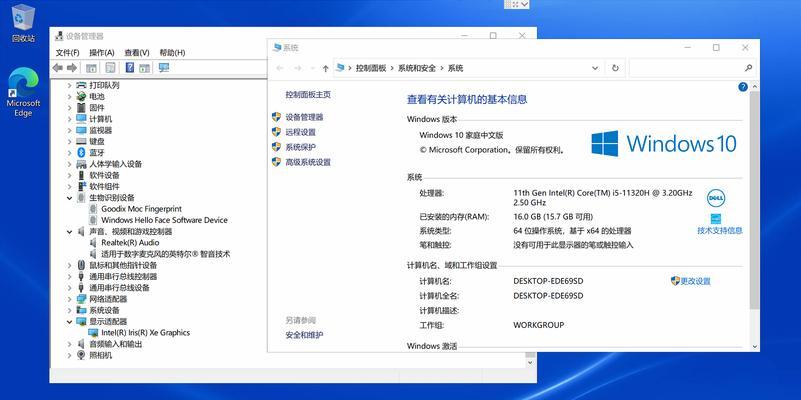Image resolution: width=801 pixels, height=400 pixels.
Task: Select the 监视器 category icon
Action: point(81,130)
